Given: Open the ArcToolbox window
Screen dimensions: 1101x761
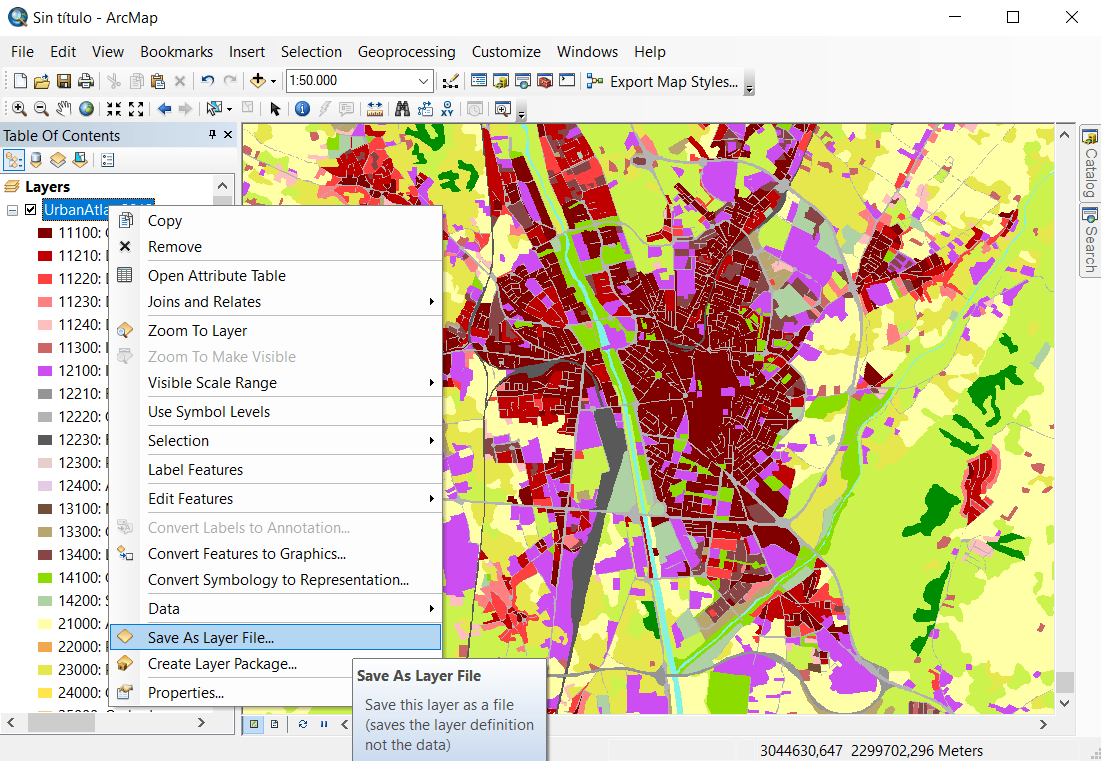Looking at the screenshot, I should (x=545, y=81).
